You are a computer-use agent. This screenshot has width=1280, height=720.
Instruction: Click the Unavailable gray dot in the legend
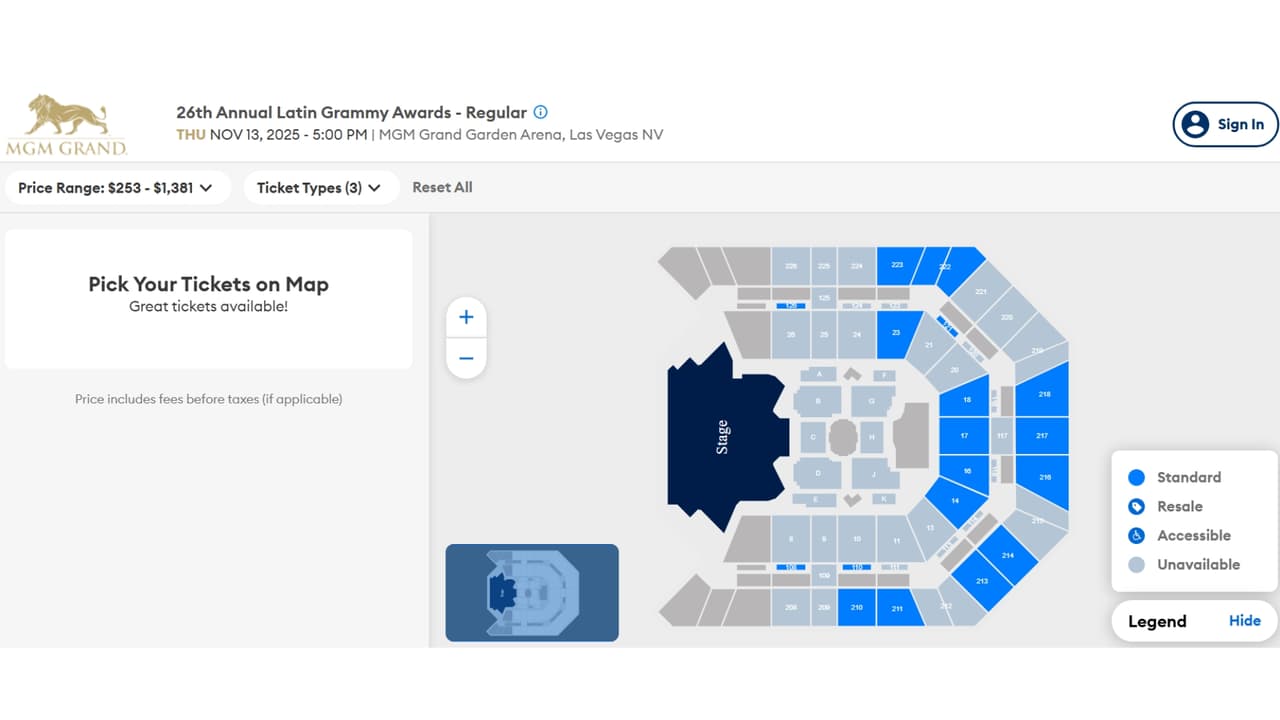tap(1136, 564)
